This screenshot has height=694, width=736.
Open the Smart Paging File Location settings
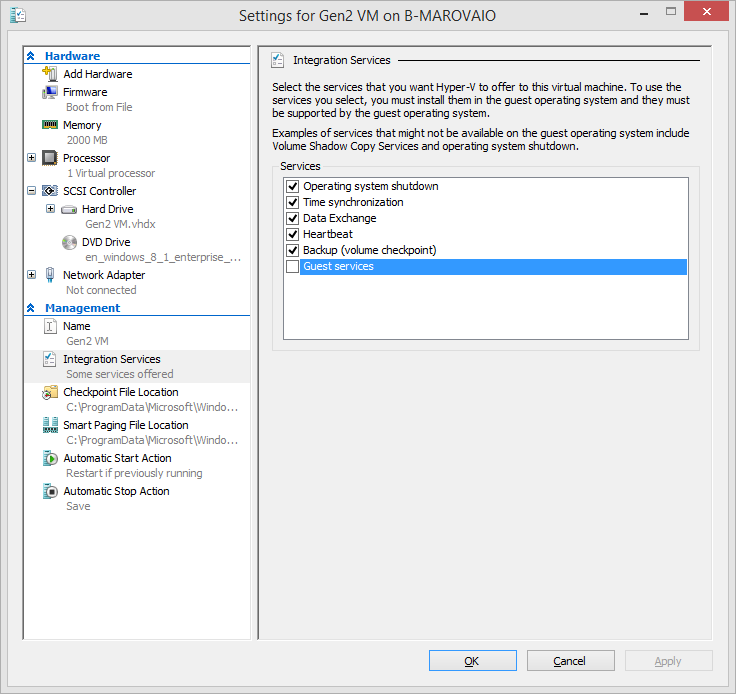pos(125,425)
